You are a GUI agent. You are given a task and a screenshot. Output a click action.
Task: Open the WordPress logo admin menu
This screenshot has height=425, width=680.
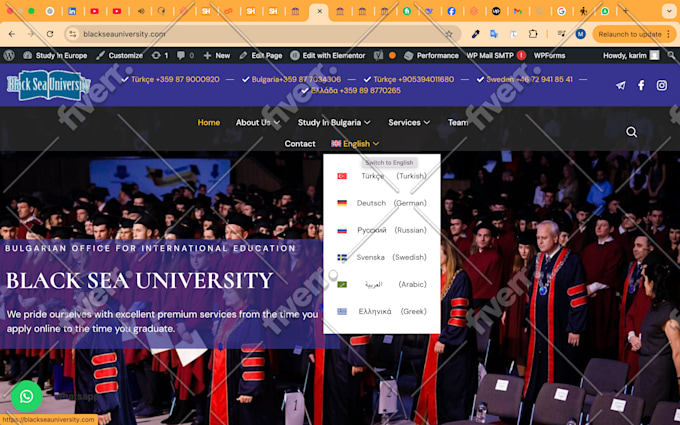[9, 56]
